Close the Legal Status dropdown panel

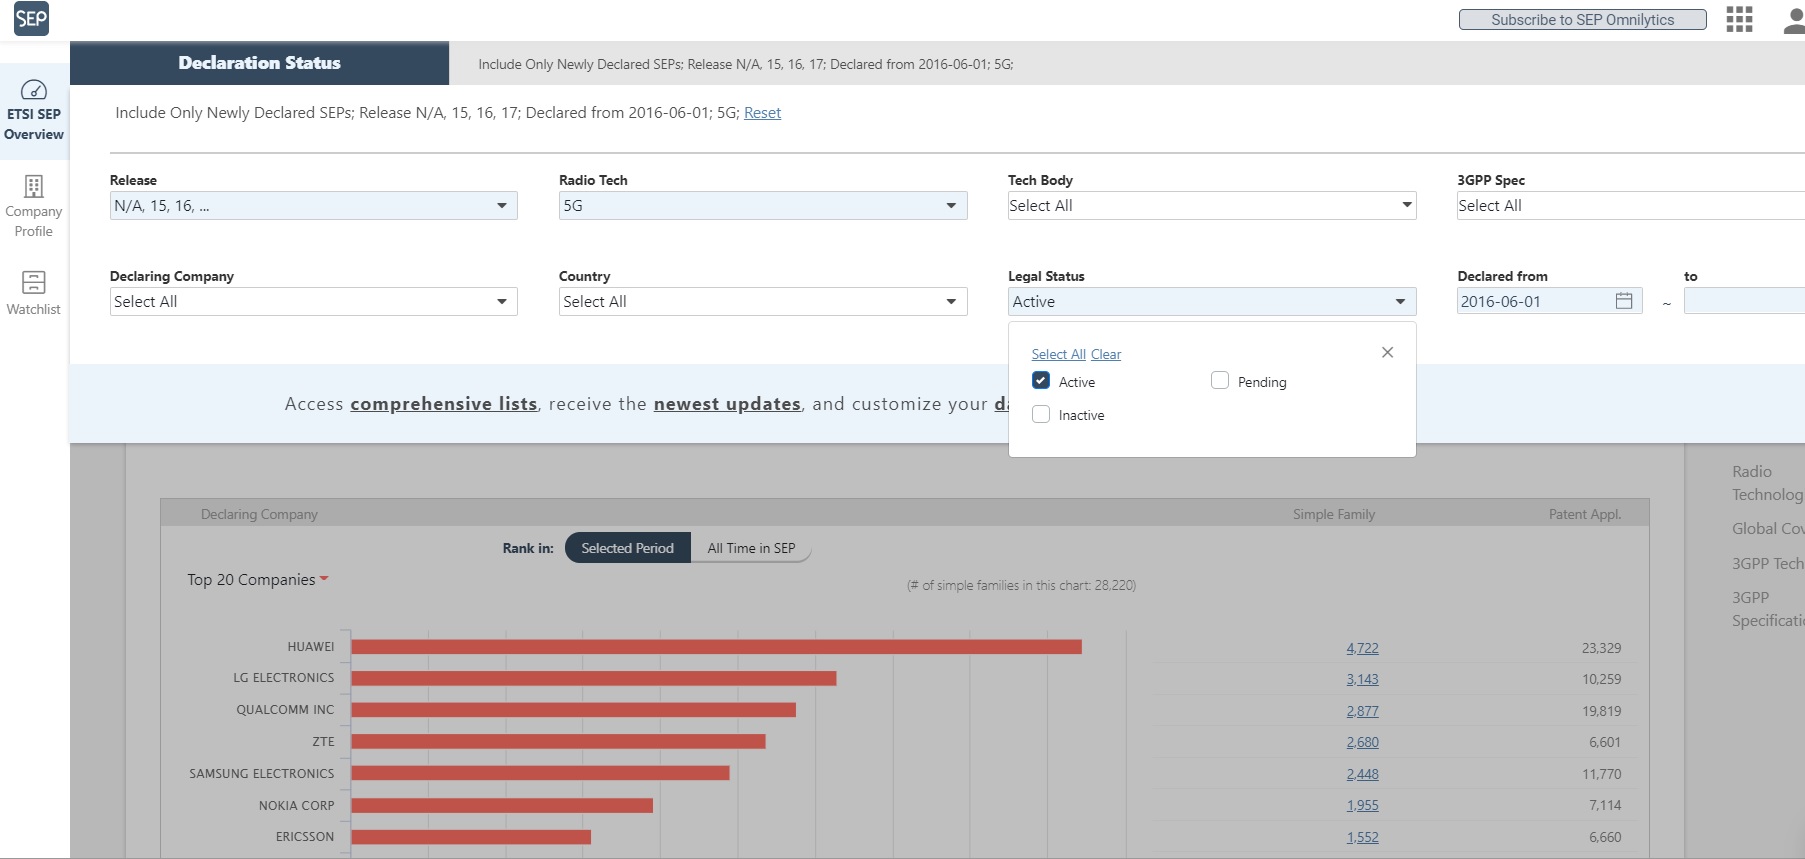point(1387,352)
